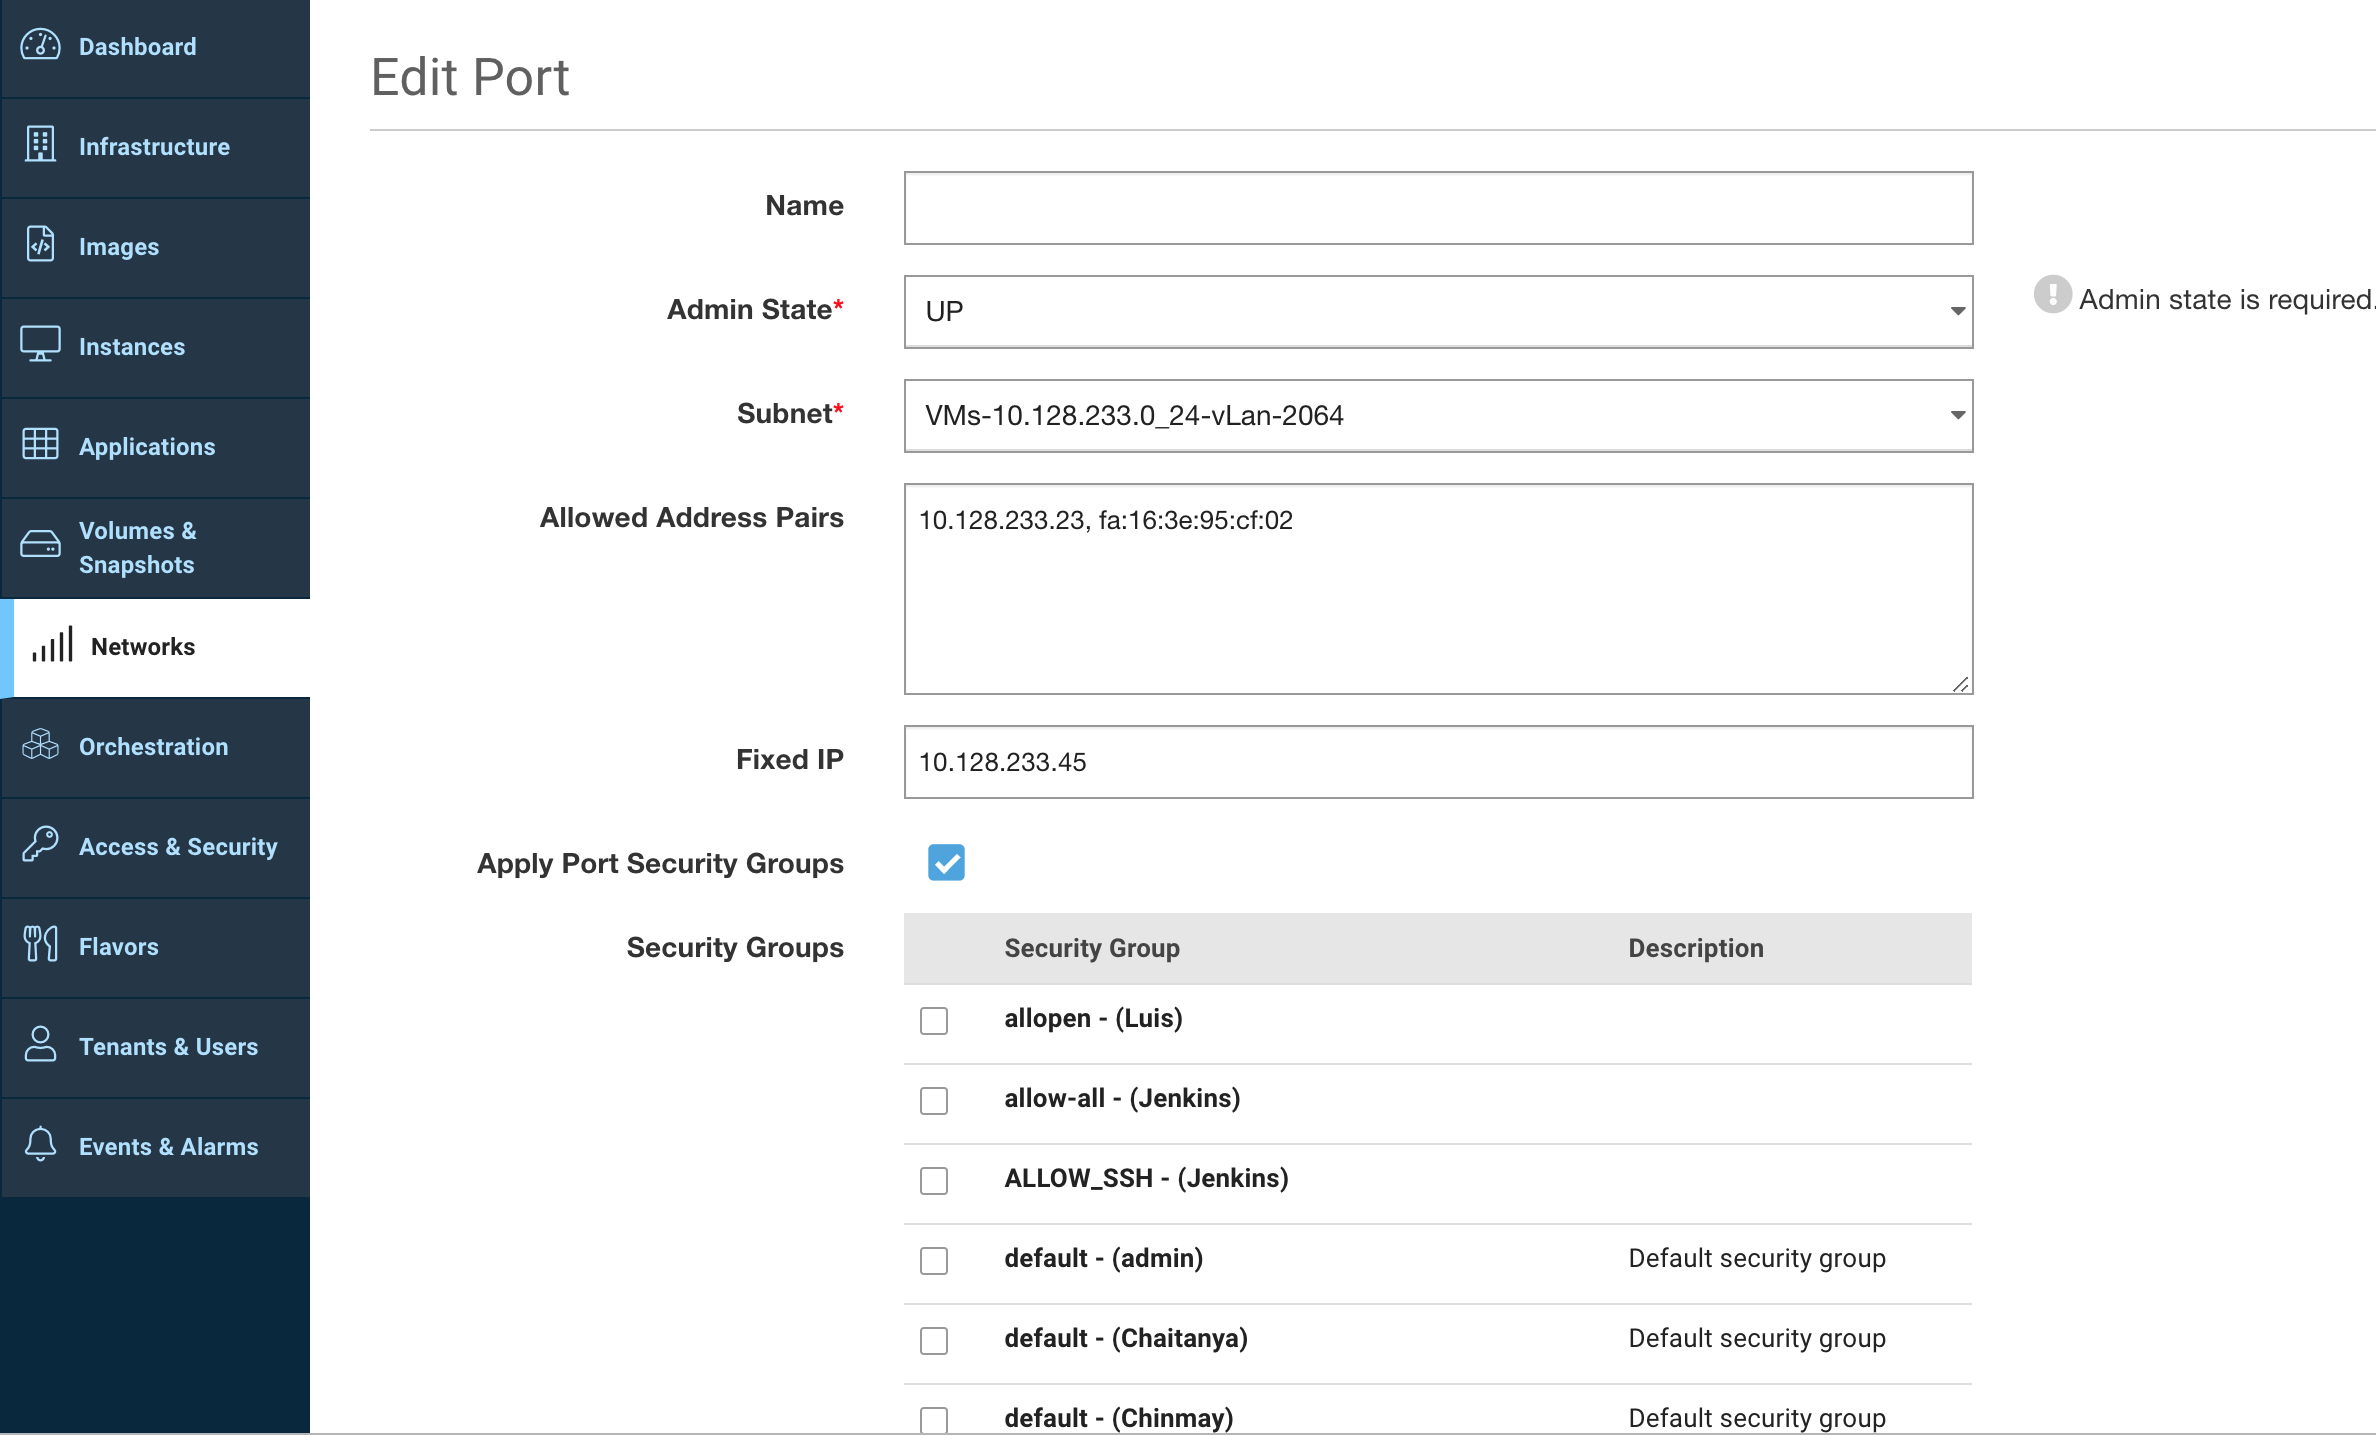Open the Dashboard menu item
This screenshot has width=2376, height=1435.
click(156, 47)
